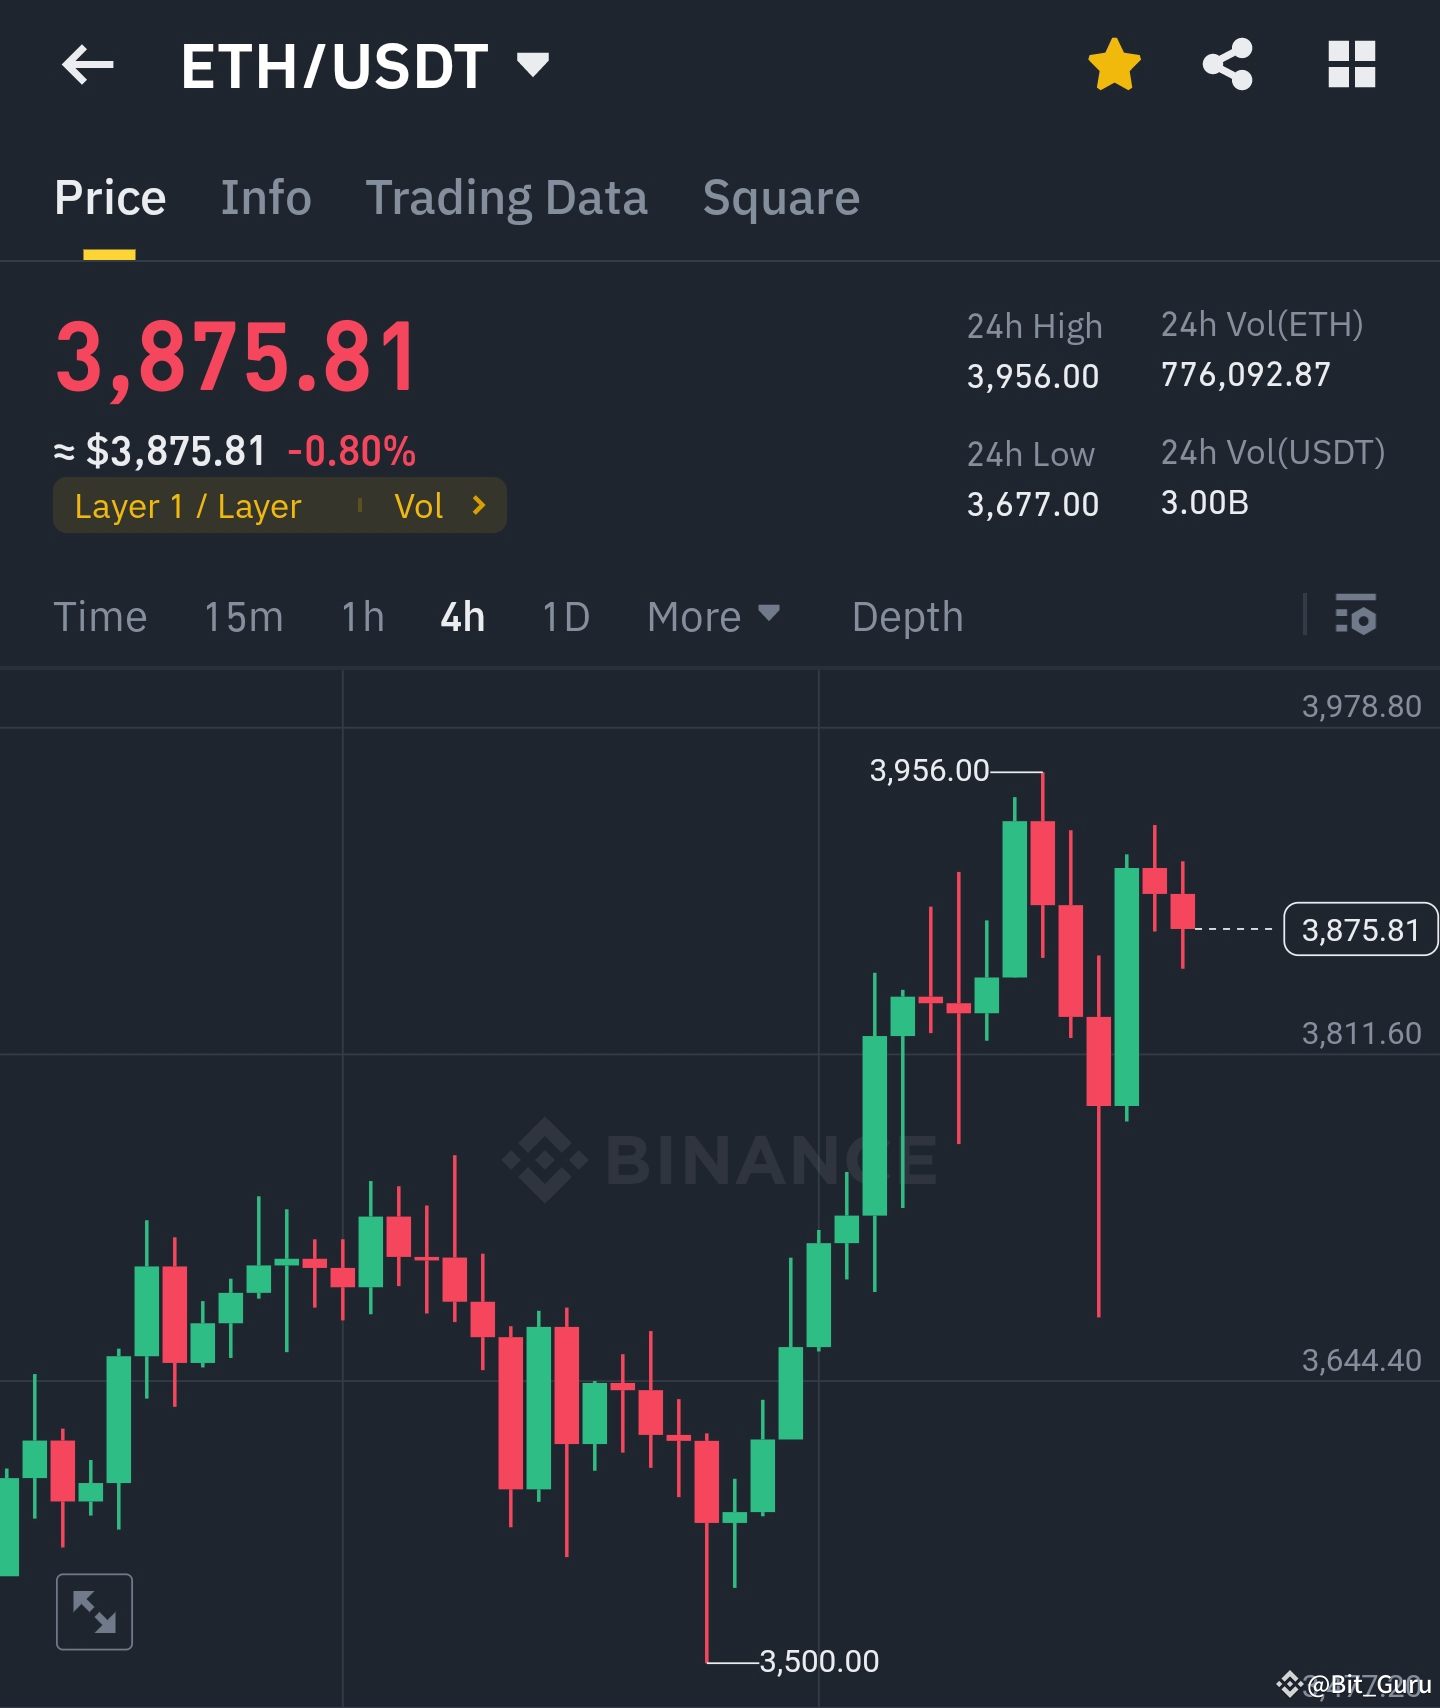Switch to the Trading Data tab
The height and width of the screenshot is (1708, 1440).
point(508,197)
